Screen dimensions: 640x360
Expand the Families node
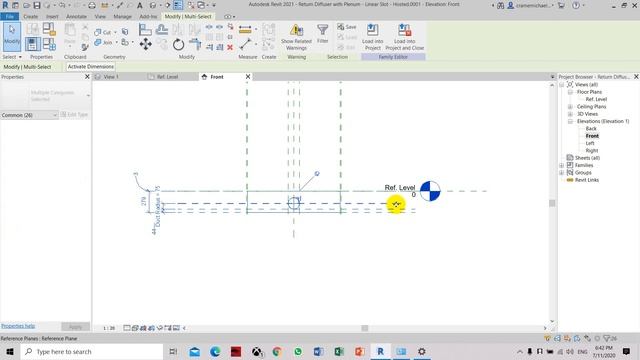point(562,165)
